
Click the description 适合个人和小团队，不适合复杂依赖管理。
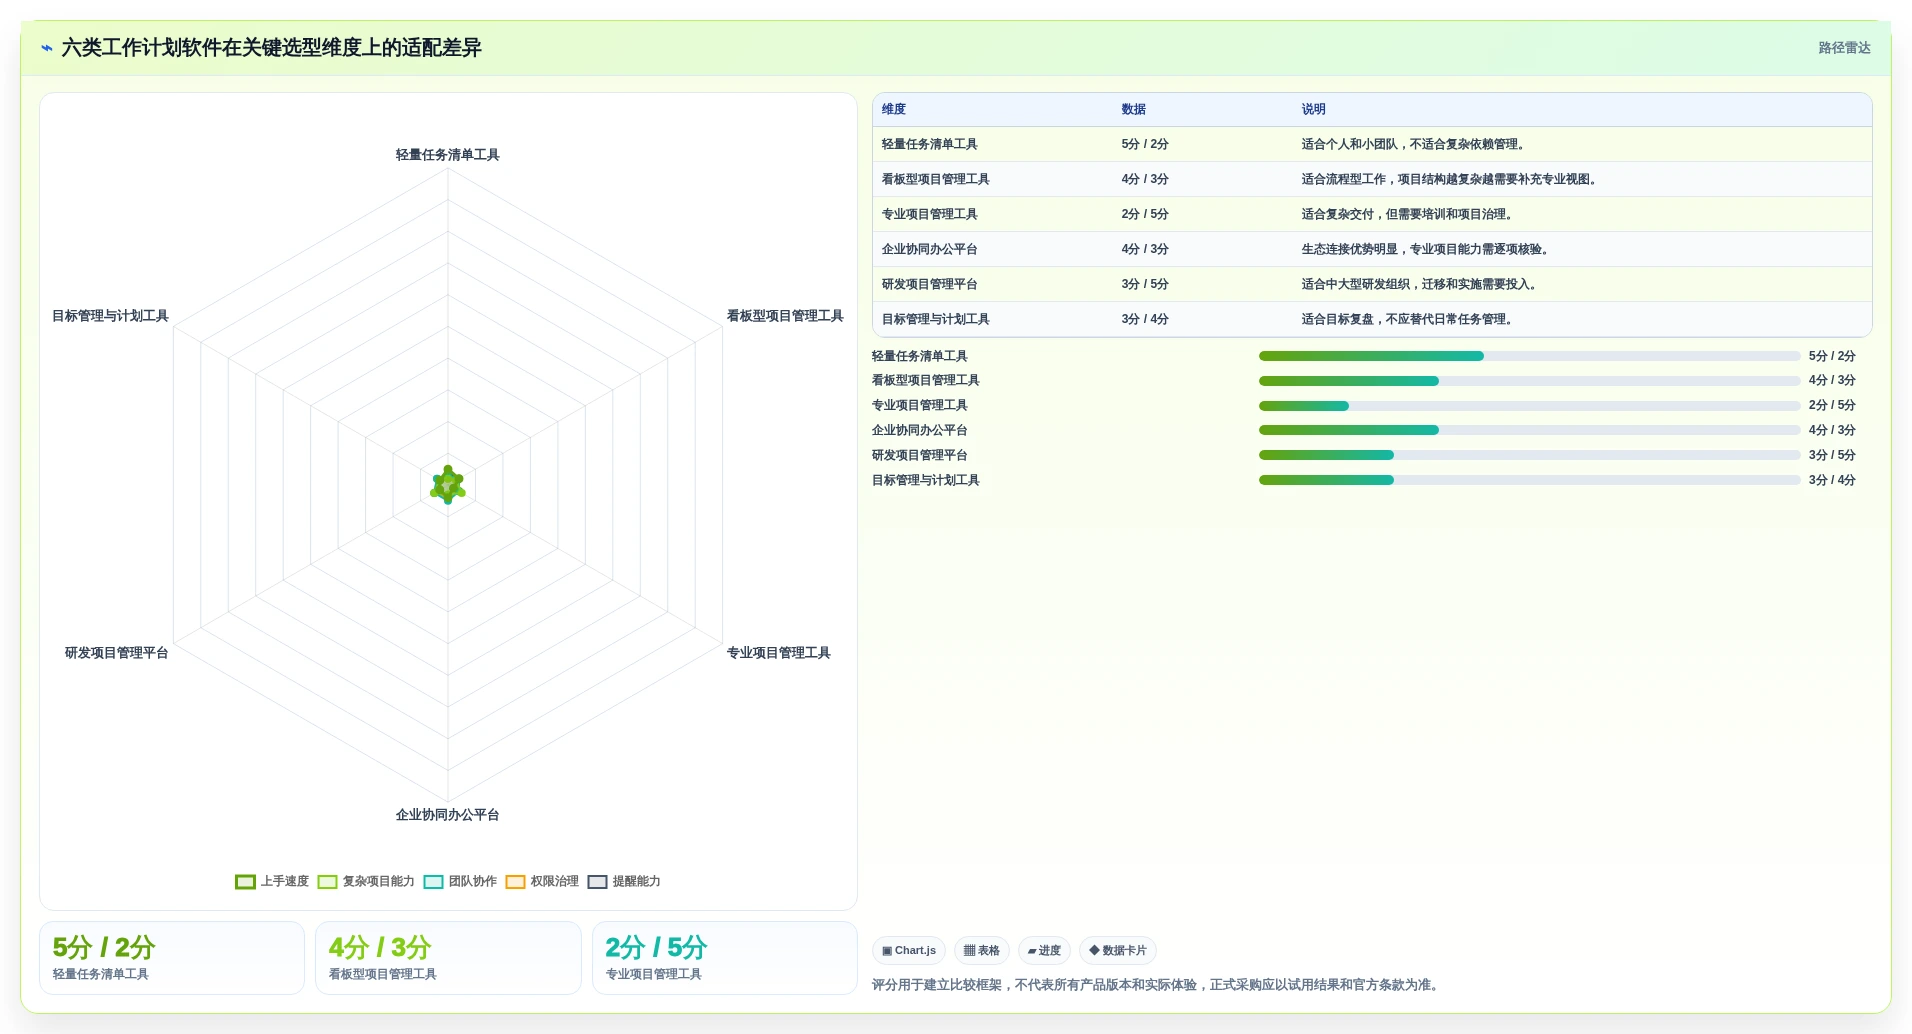tap(1415, 145)
